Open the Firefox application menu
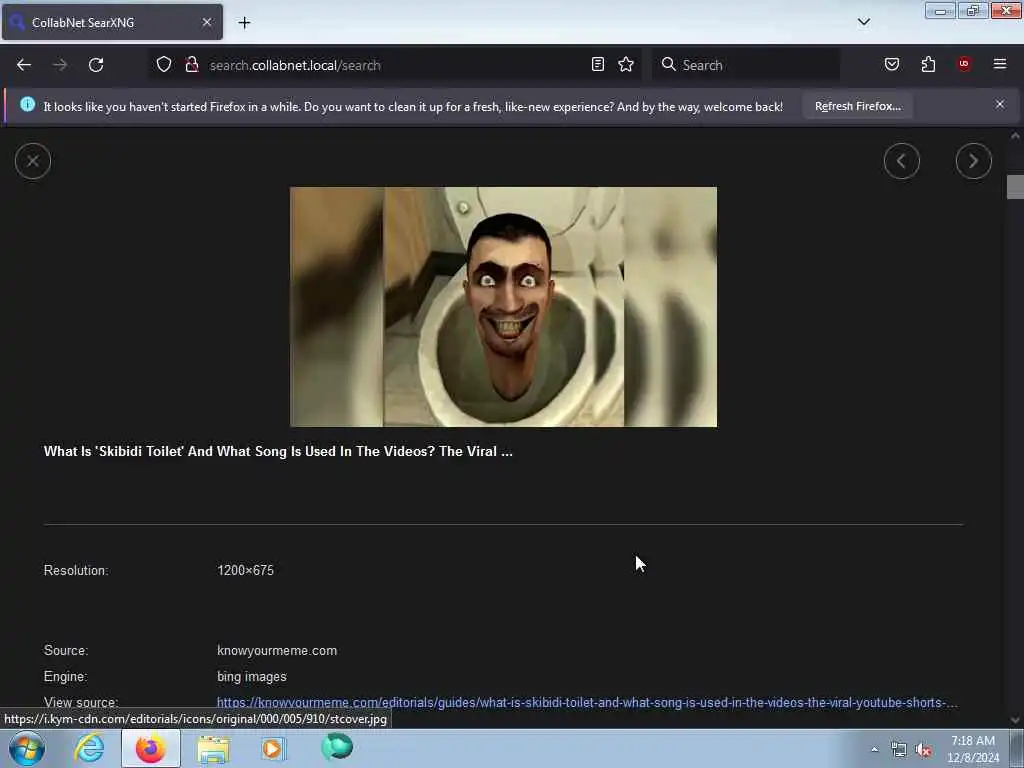The width and height of the screenshot is (1024, 768). point(1000,64)
